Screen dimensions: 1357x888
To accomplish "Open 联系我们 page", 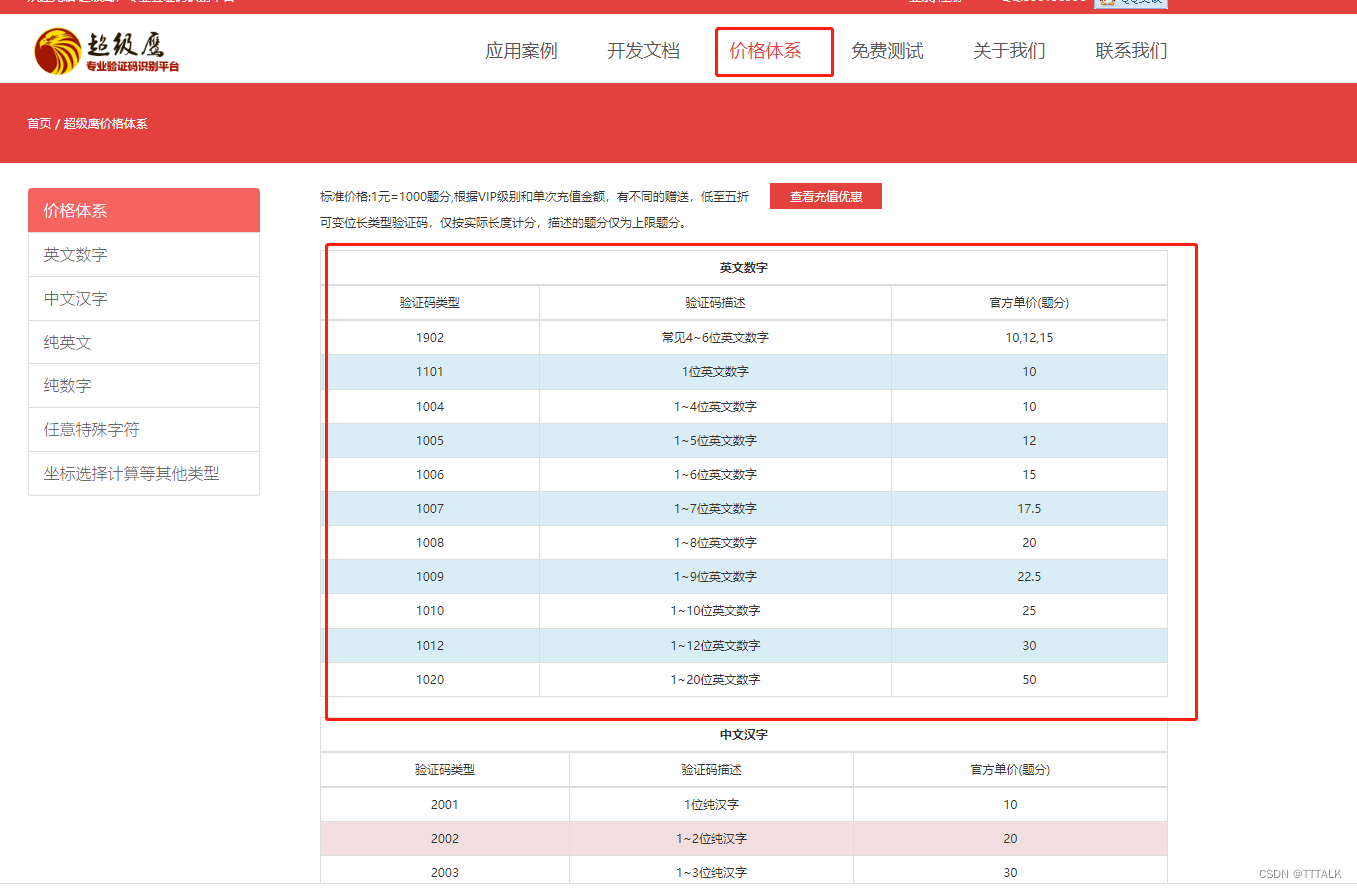I will (1131, 51).
